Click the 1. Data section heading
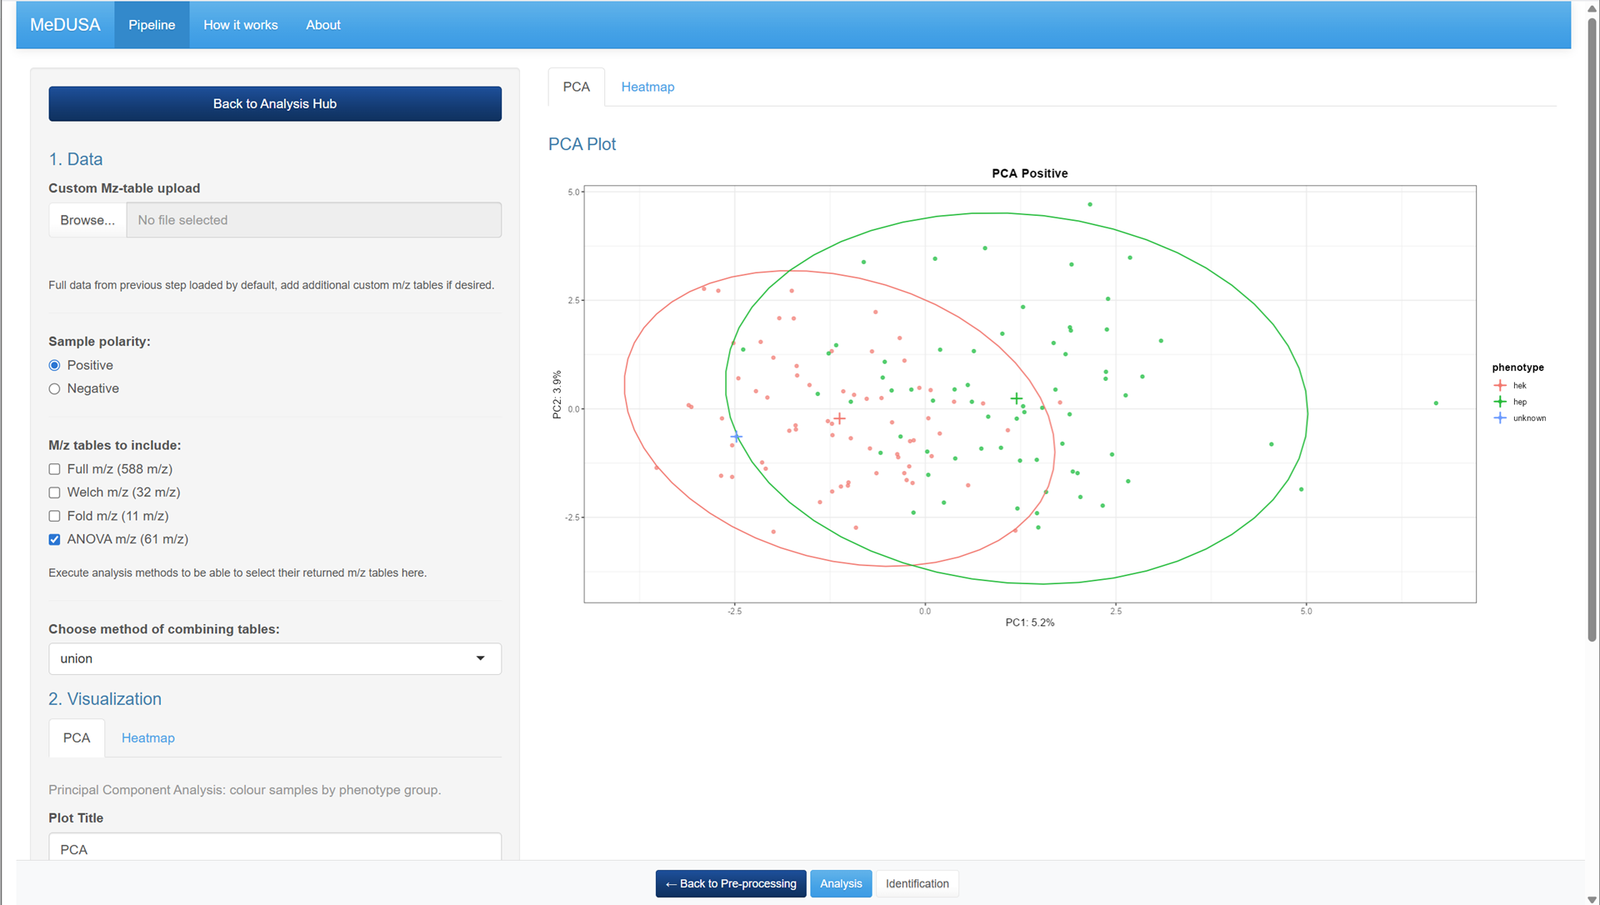Viewport: 1600px width, 905px height. (76, 159)
